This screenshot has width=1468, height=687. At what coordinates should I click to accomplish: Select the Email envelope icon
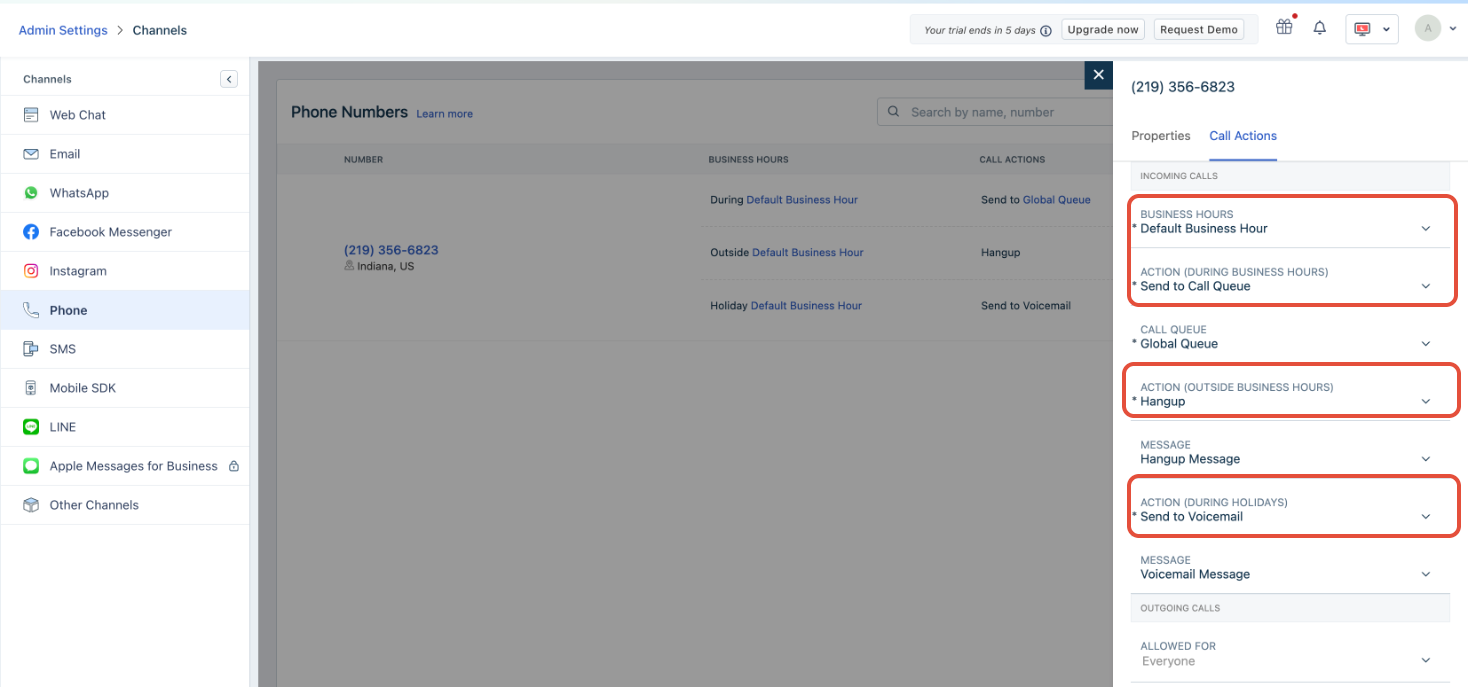click(31, 154)
